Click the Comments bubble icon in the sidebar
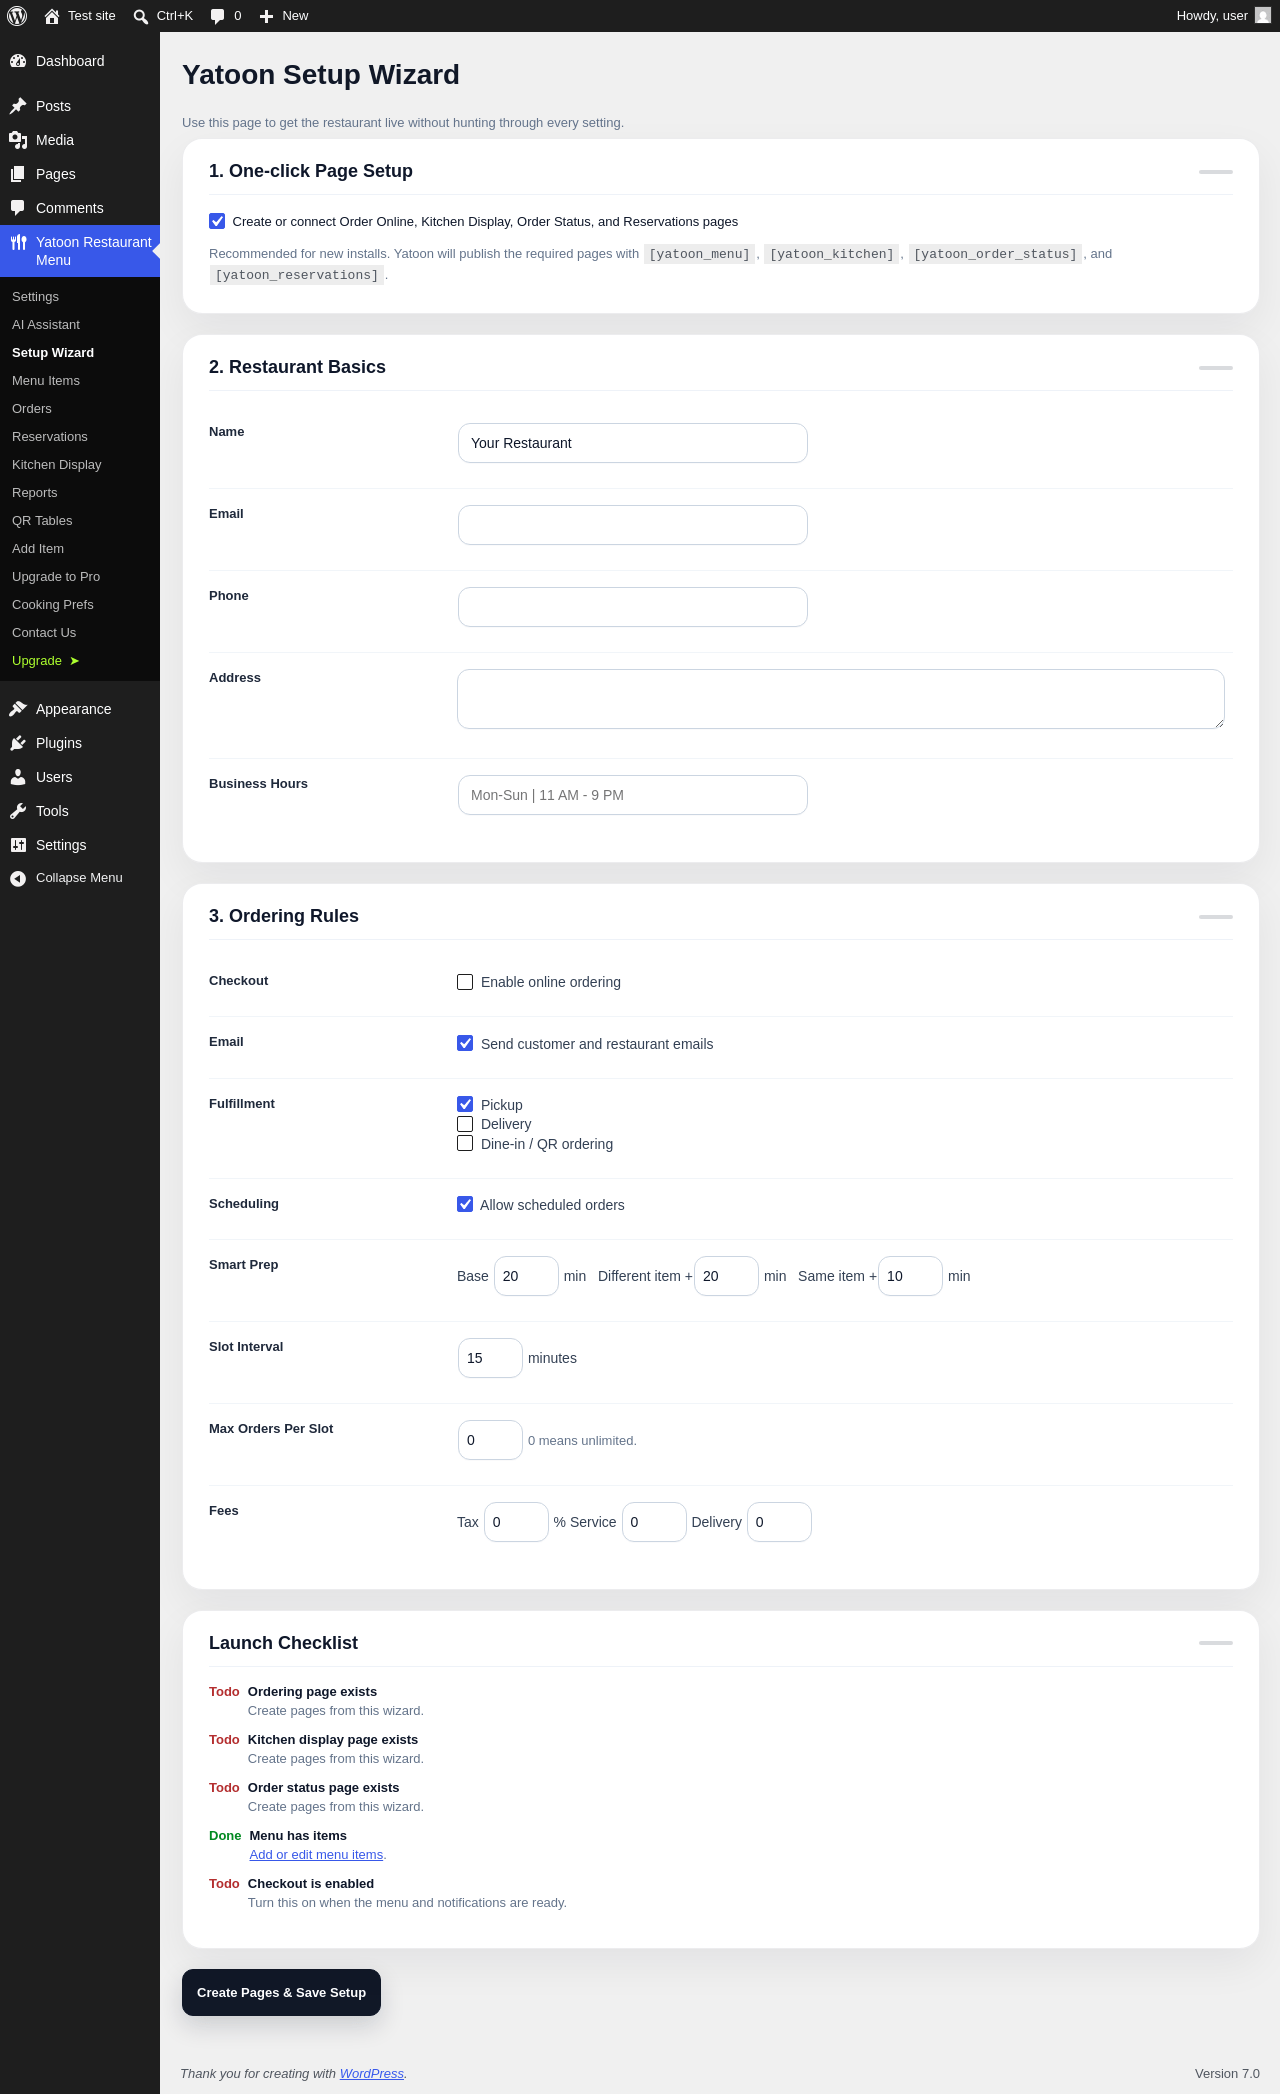The width and height of the screenshot is (1280, 2094). pyautogui.click(x=18, y=208)
